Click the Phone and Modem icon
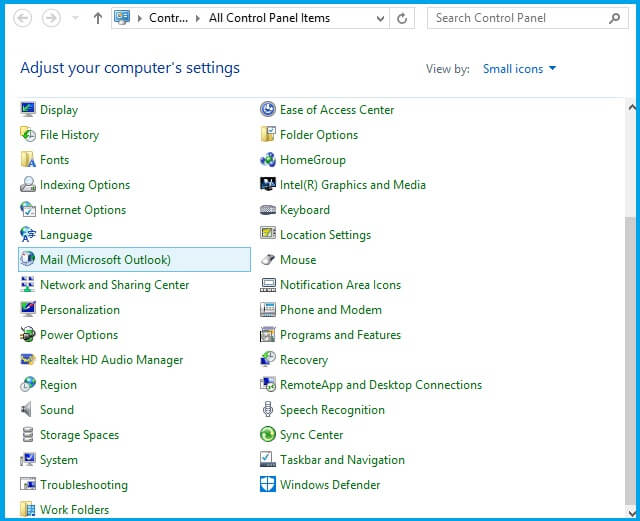The height and width of the screenshot is (521, 640). [268, 309]
